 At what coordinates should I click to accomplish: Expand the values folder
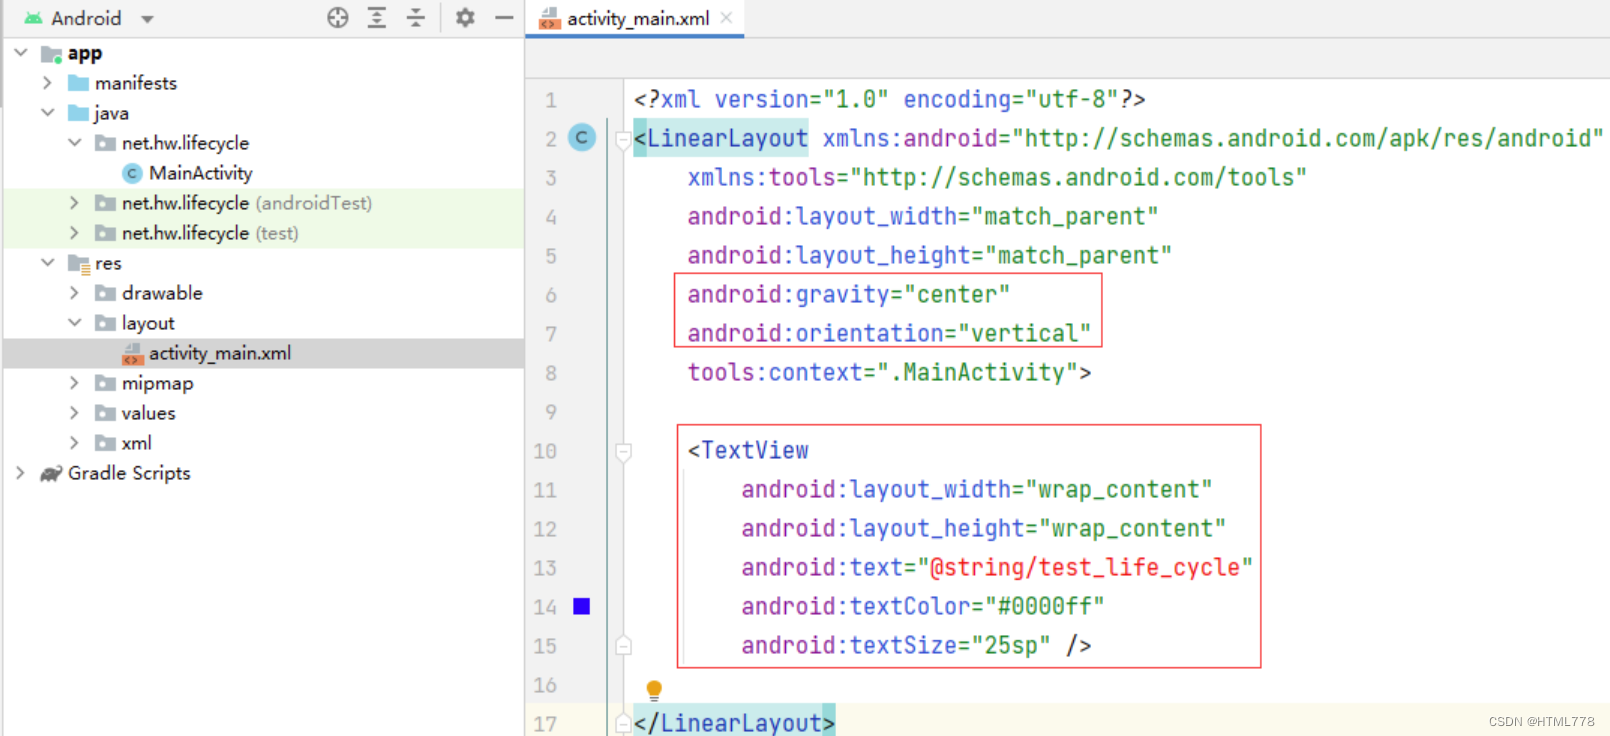point(74,412)
